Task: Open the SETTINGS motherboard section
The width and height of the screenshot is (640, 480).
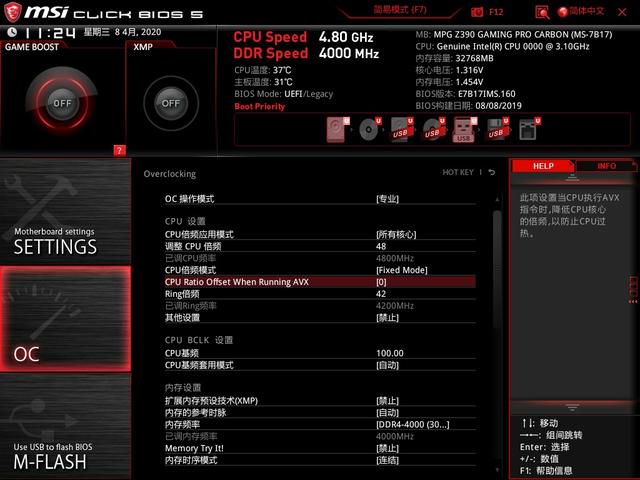Action: (x=65, y=211)
